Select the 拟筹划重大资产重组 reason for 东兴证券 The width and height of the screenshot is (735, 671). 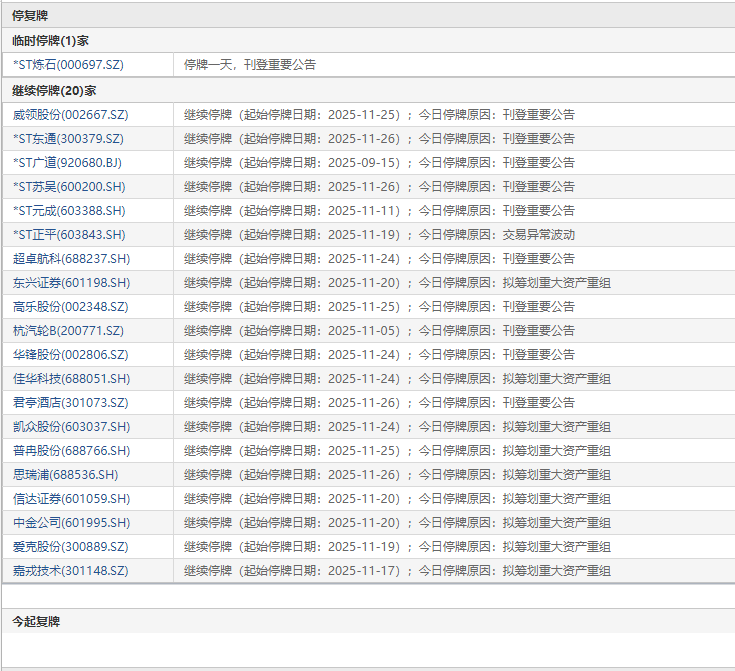556,283
